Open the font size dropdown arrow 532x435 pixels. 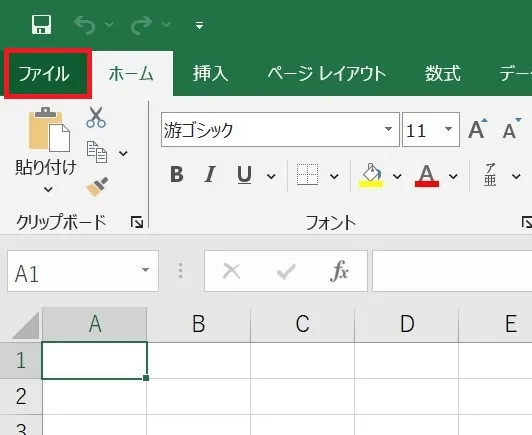[x=449, y=129]
